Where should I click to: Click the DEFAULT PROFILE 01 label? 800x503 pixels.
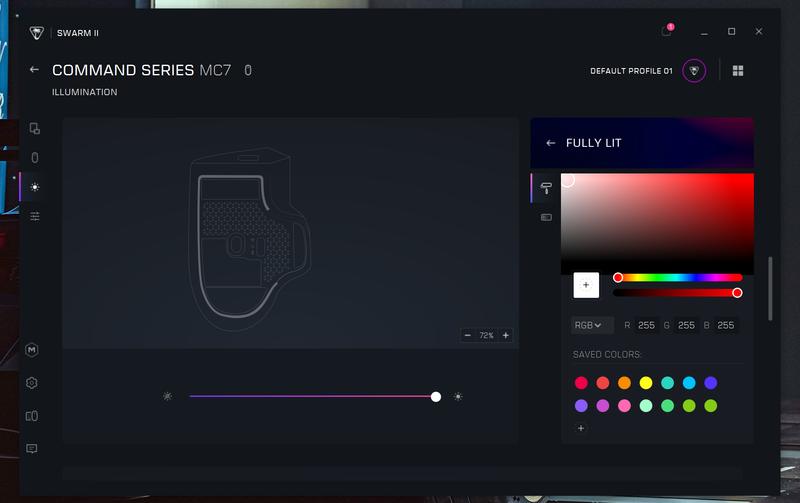[631, 71]
